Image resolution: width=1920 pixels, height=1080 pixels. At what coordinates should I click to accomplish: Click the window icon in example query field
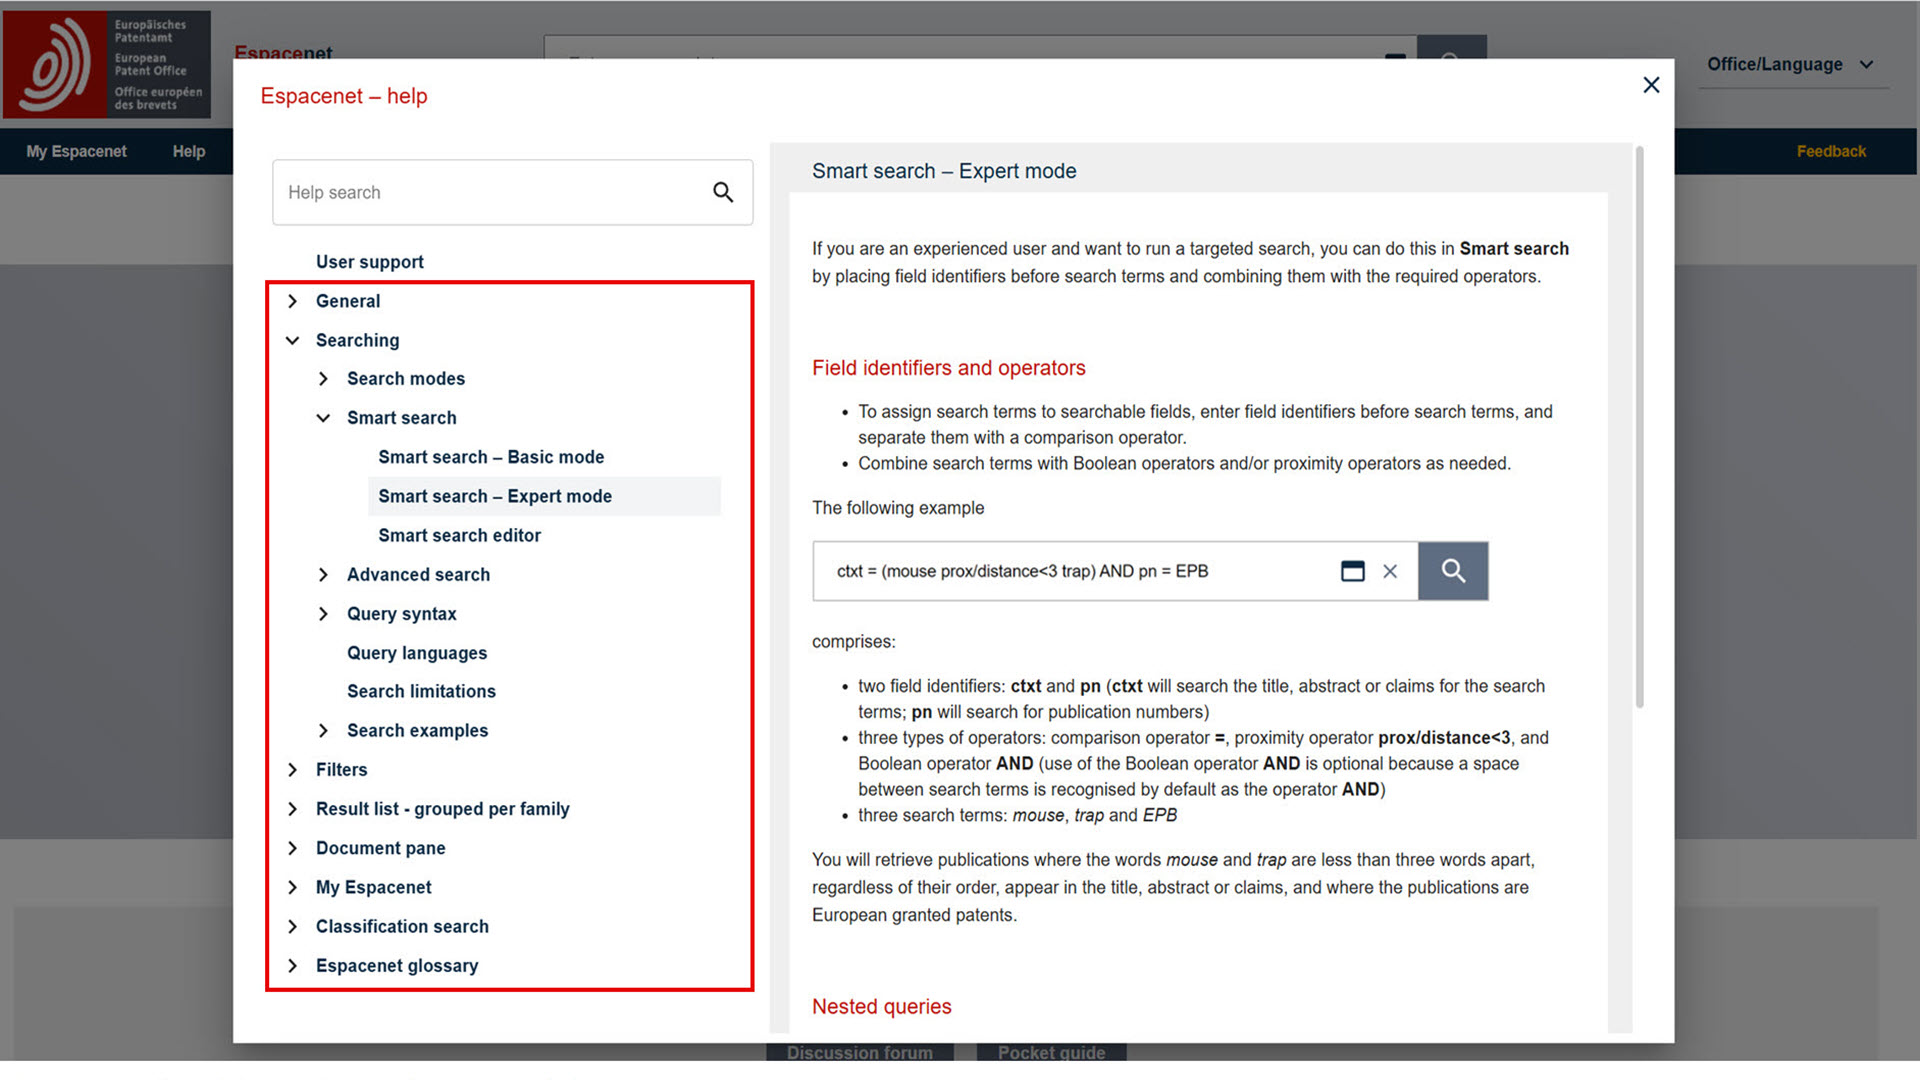click(1352, 571)
